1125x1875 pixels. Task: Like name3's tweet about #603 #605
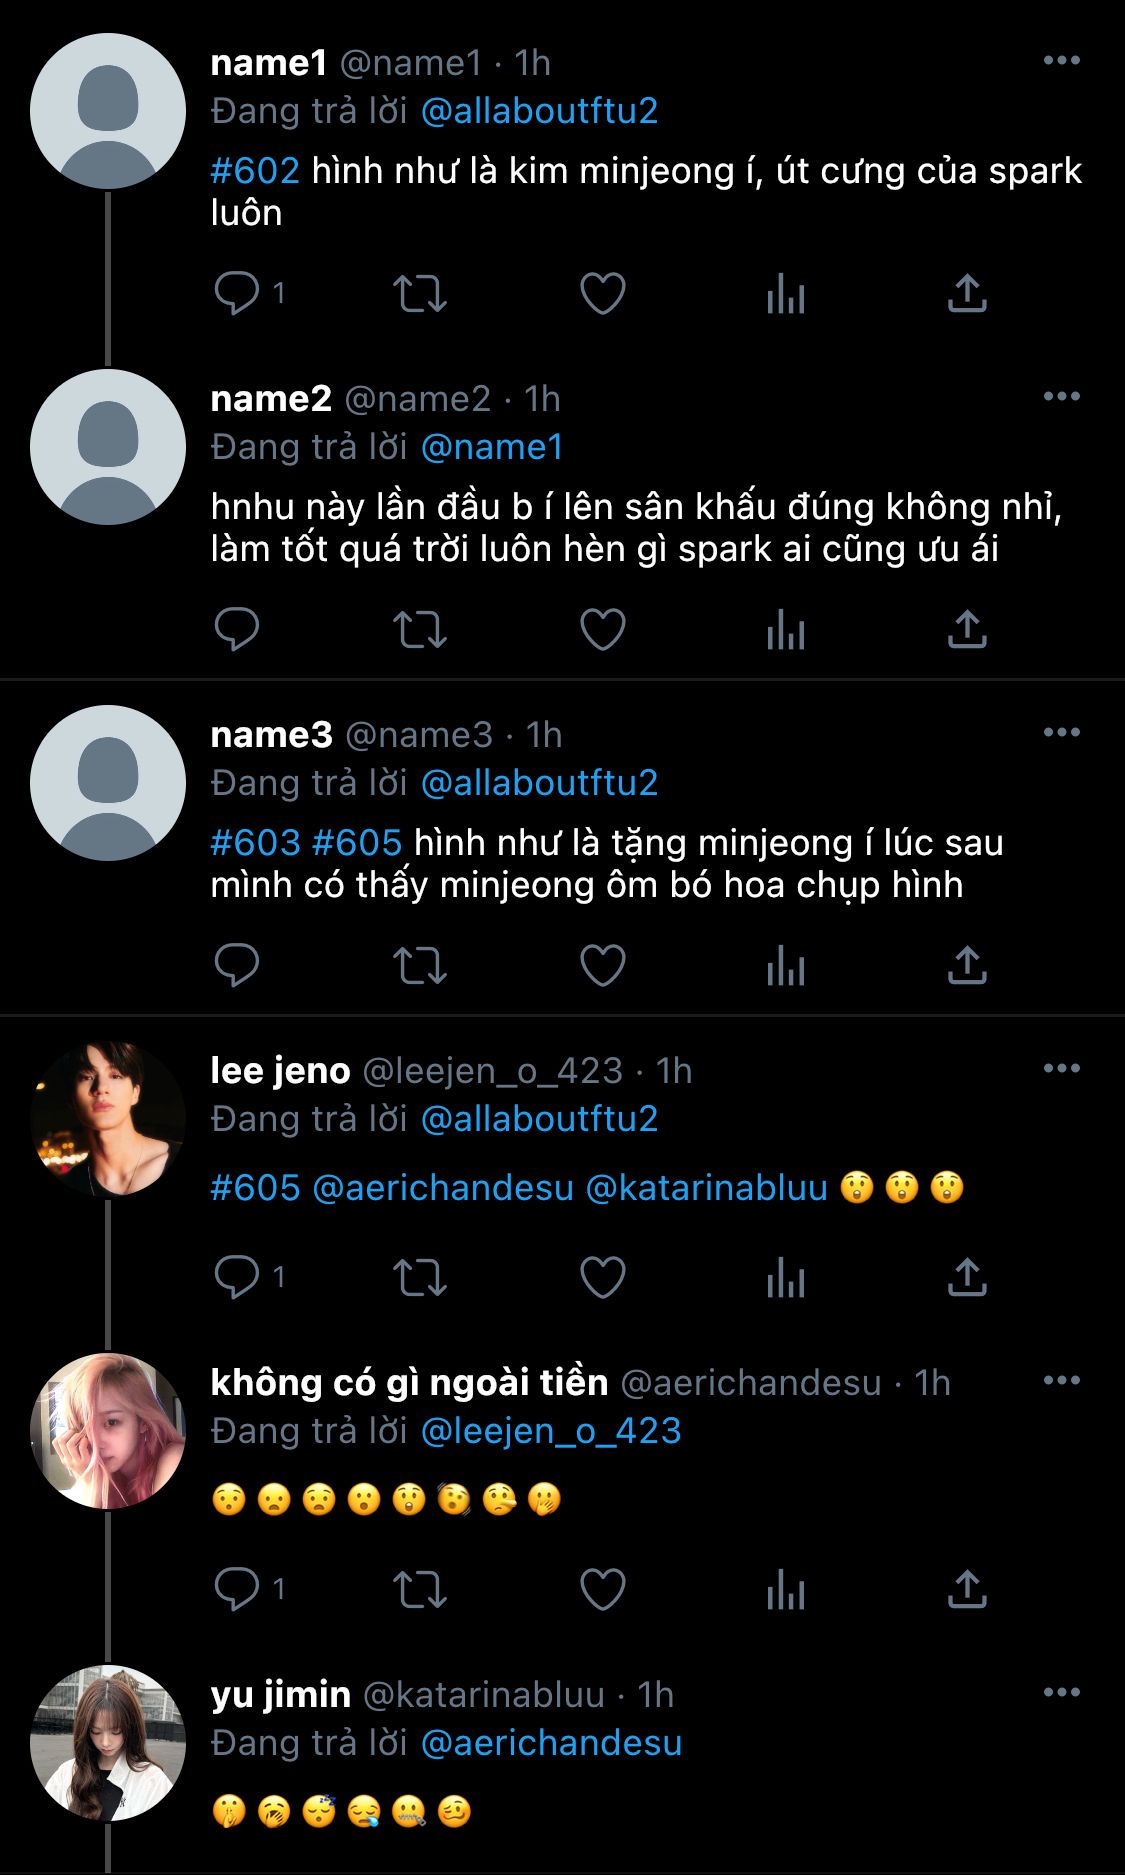point(602,966)
